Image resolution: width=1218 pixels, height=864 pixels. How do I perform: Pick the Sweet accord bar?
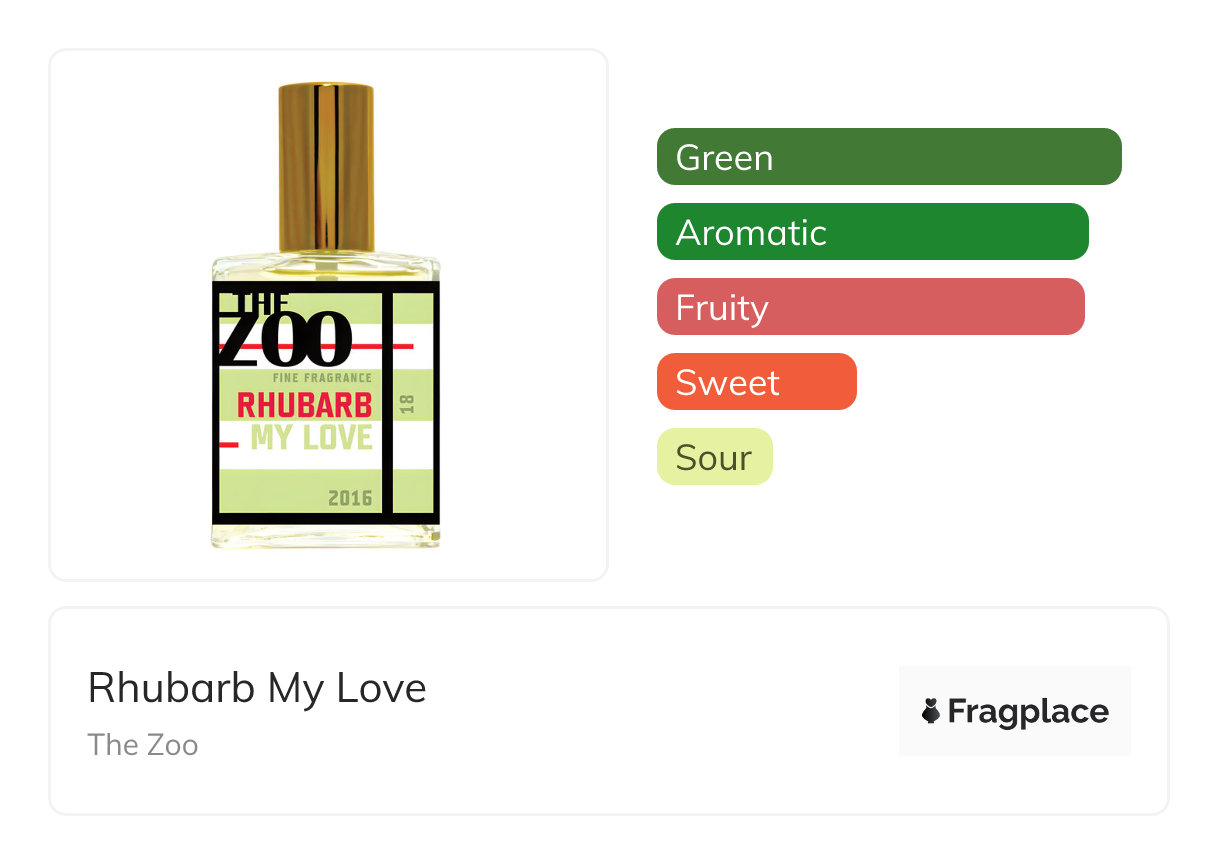[x=756, y=382]
